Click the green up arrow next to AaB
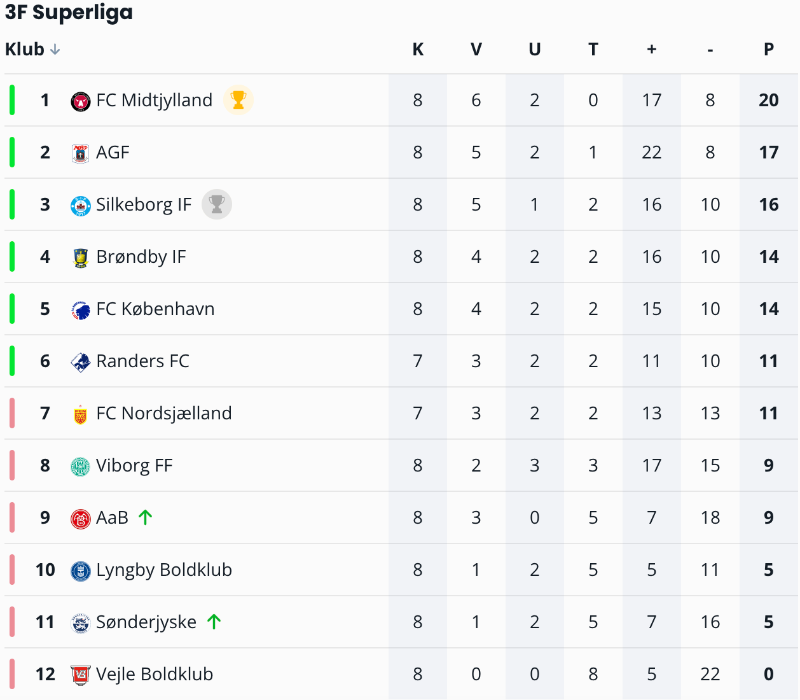 point(146,517)
